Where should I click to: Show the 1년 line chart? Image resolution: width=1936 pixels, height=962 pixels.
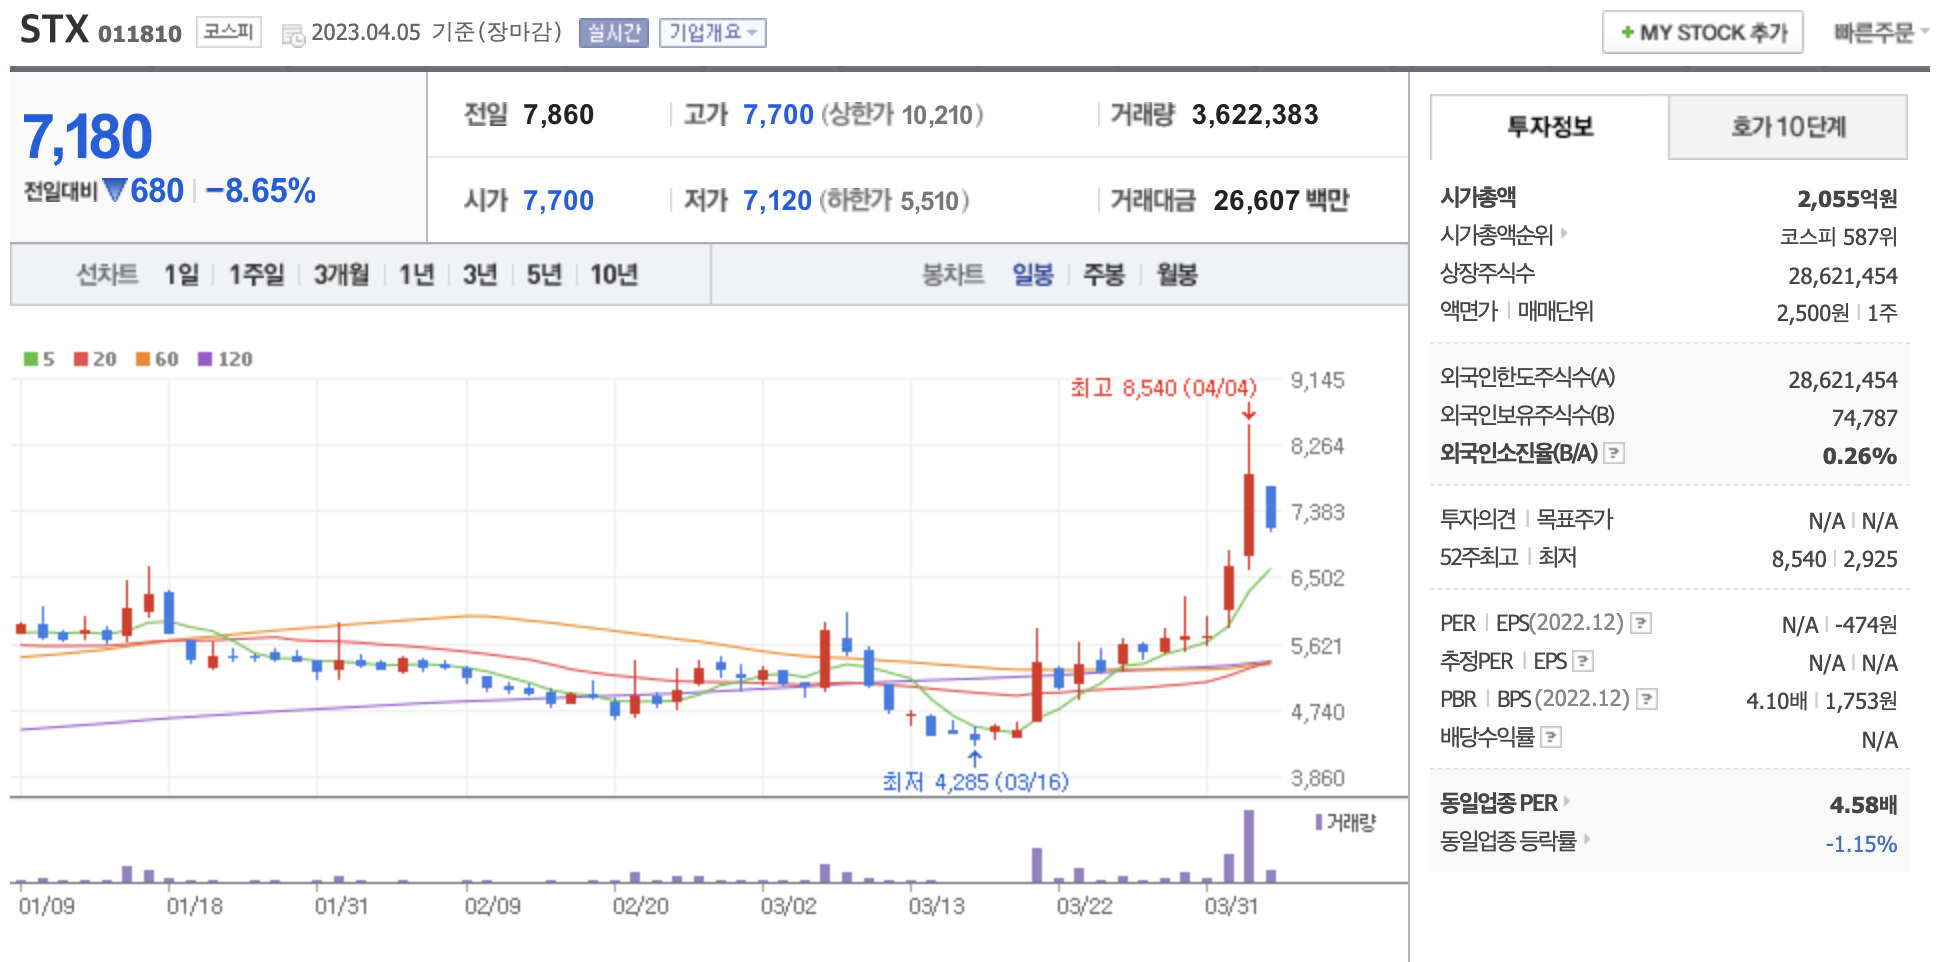pos(416,275)
